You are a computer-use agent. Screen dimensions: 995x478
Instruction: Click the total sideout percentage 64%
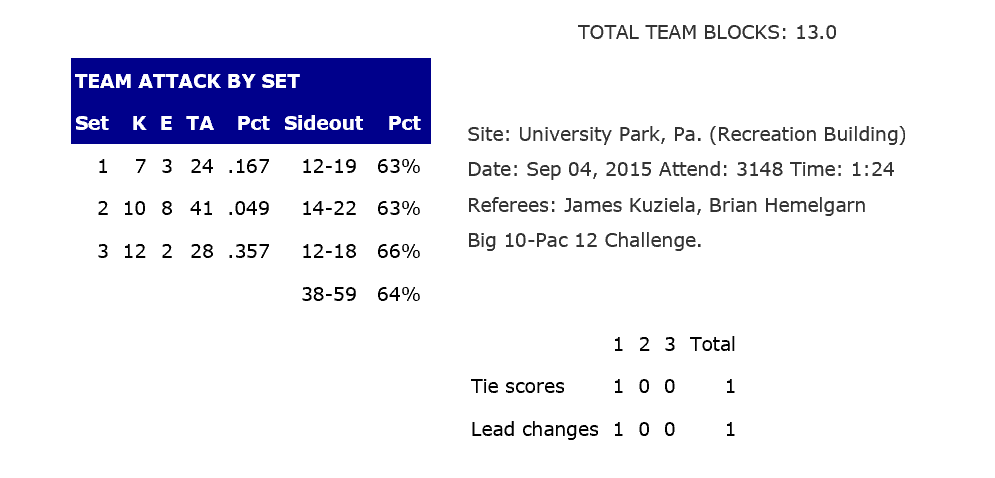tap(398, 295)
